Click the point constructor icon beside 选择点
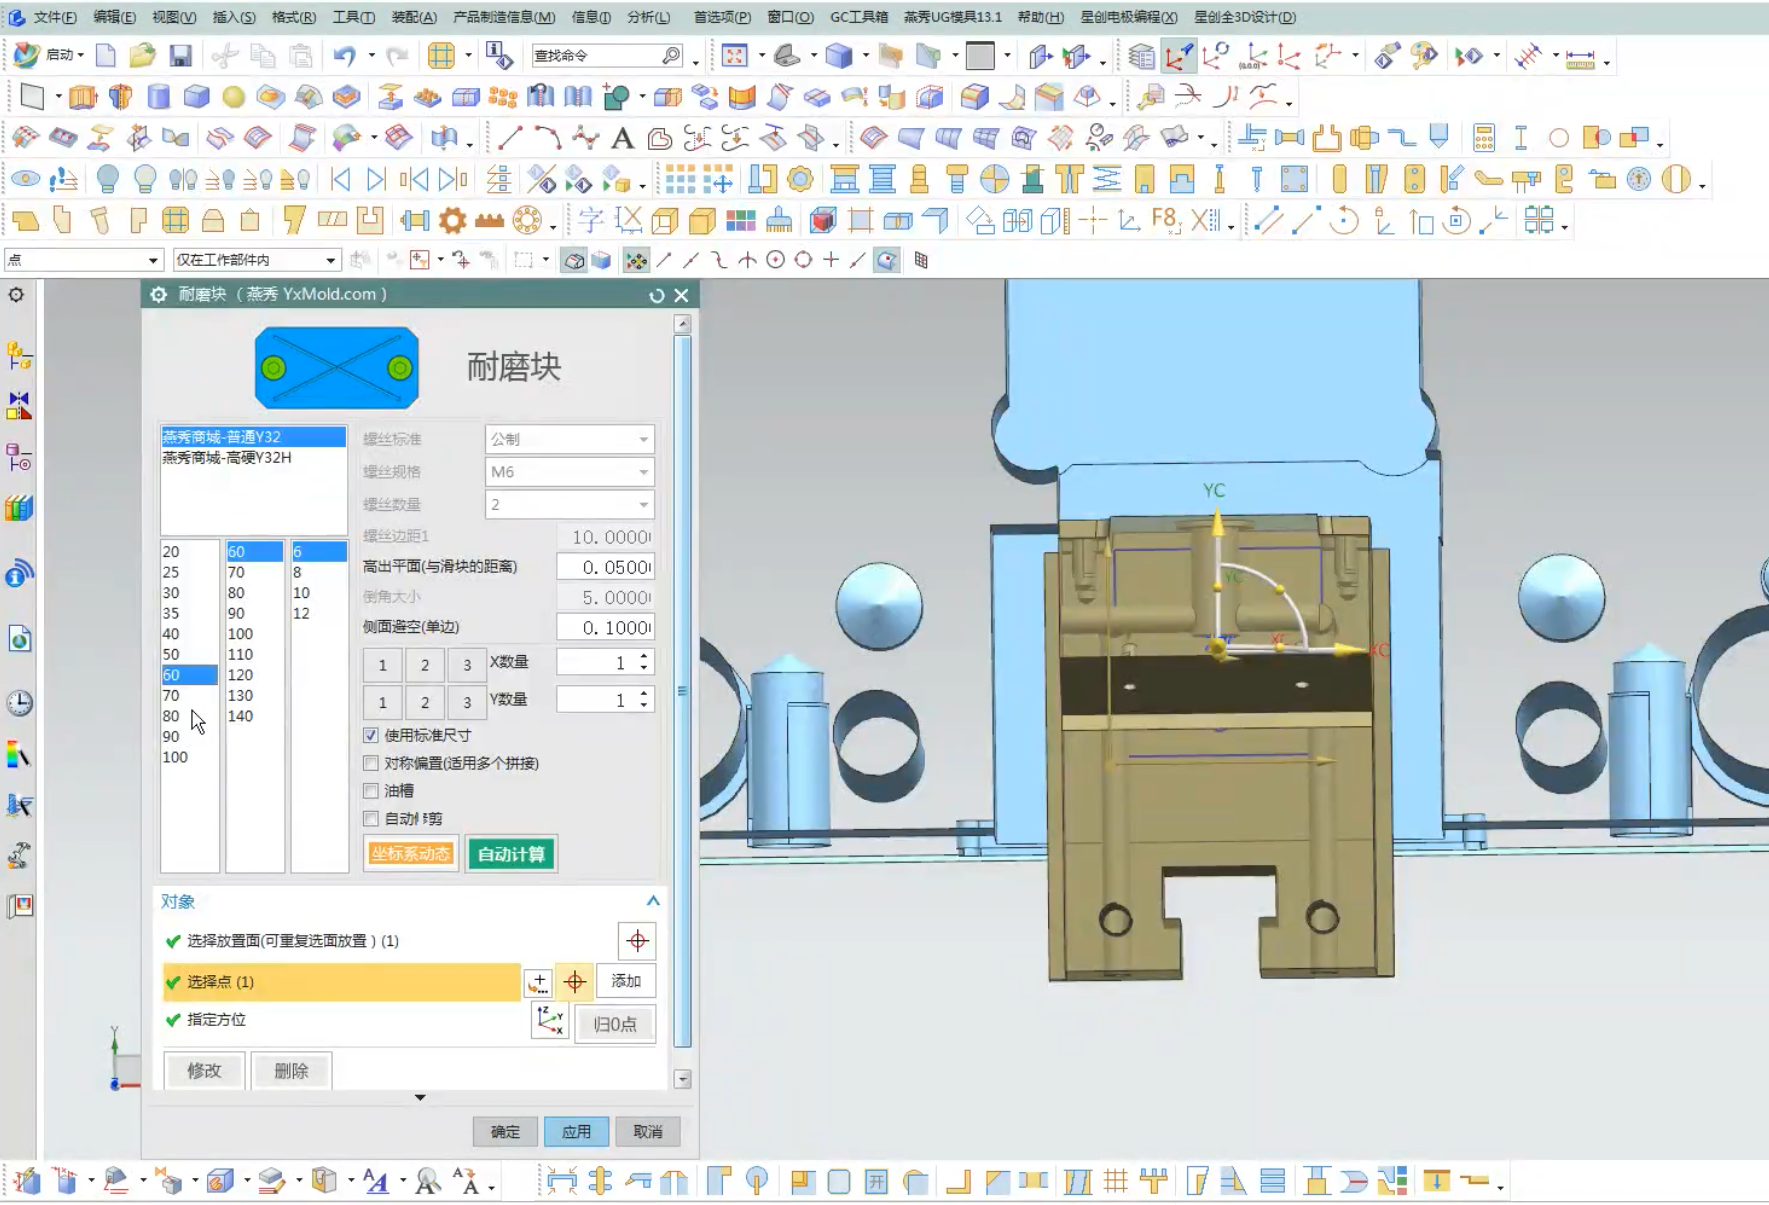 pos(538,982)
